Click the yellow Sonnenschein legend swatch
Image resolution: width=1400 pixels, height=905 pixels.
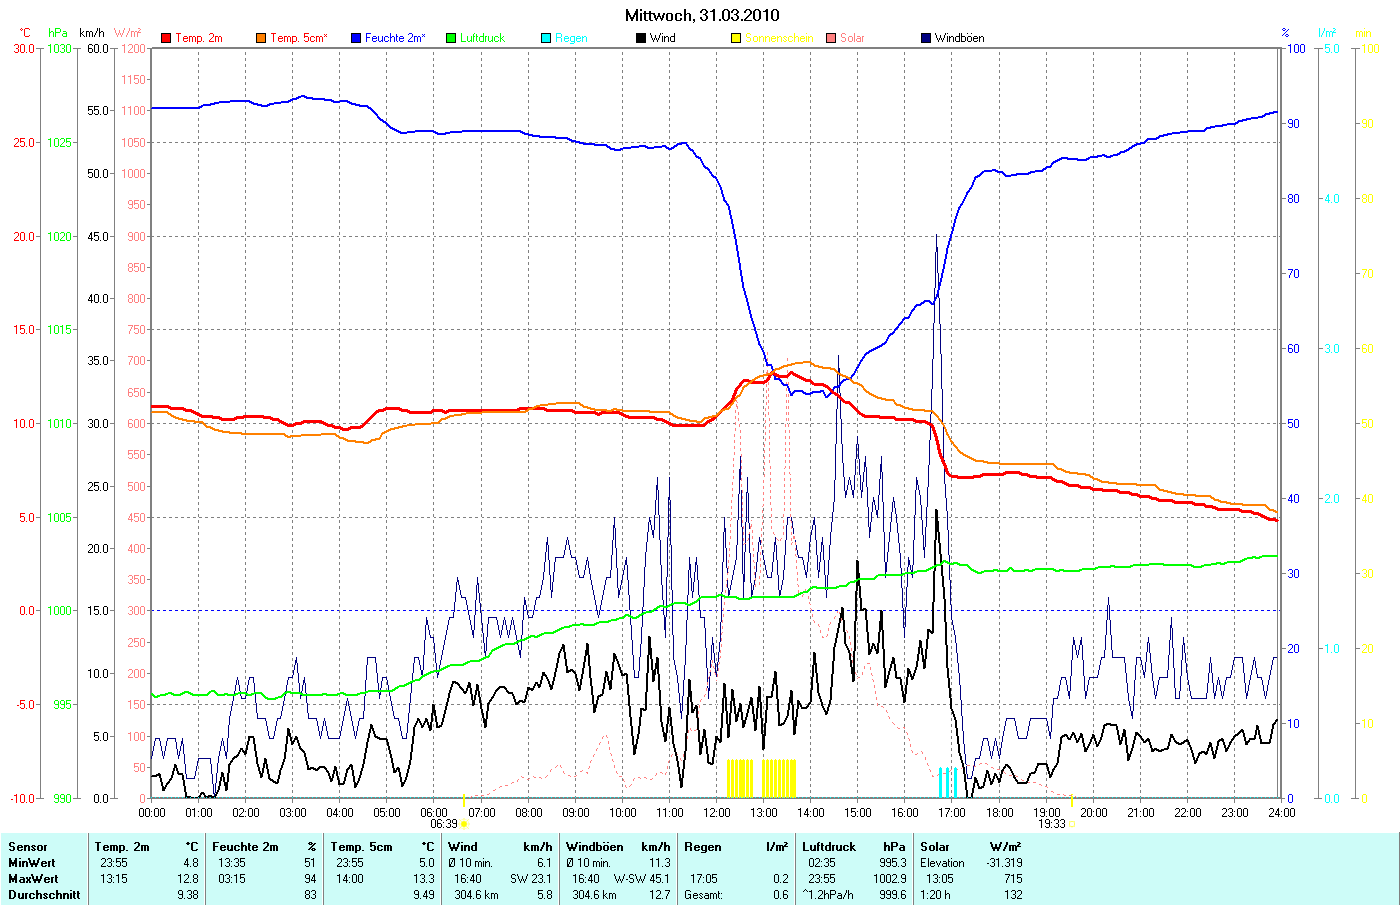coord(736,38)
